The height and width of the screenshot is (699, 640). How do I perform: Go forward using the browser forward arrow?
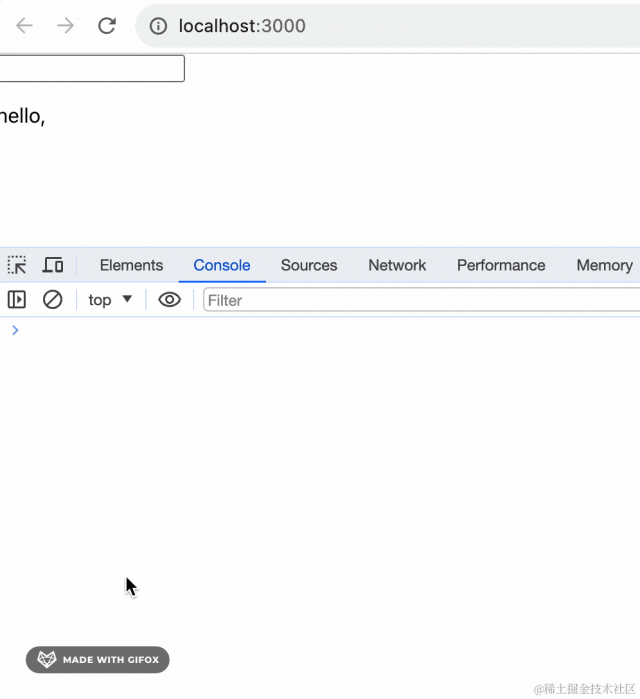click(66, 26)
